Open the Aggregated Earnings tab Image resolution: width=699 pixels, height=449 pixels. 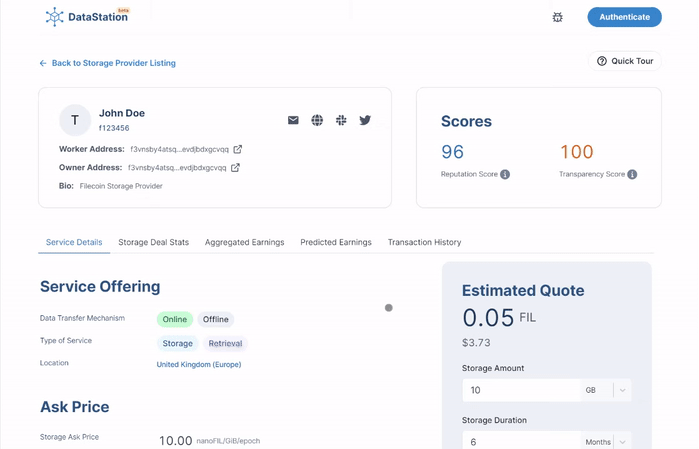244,242
